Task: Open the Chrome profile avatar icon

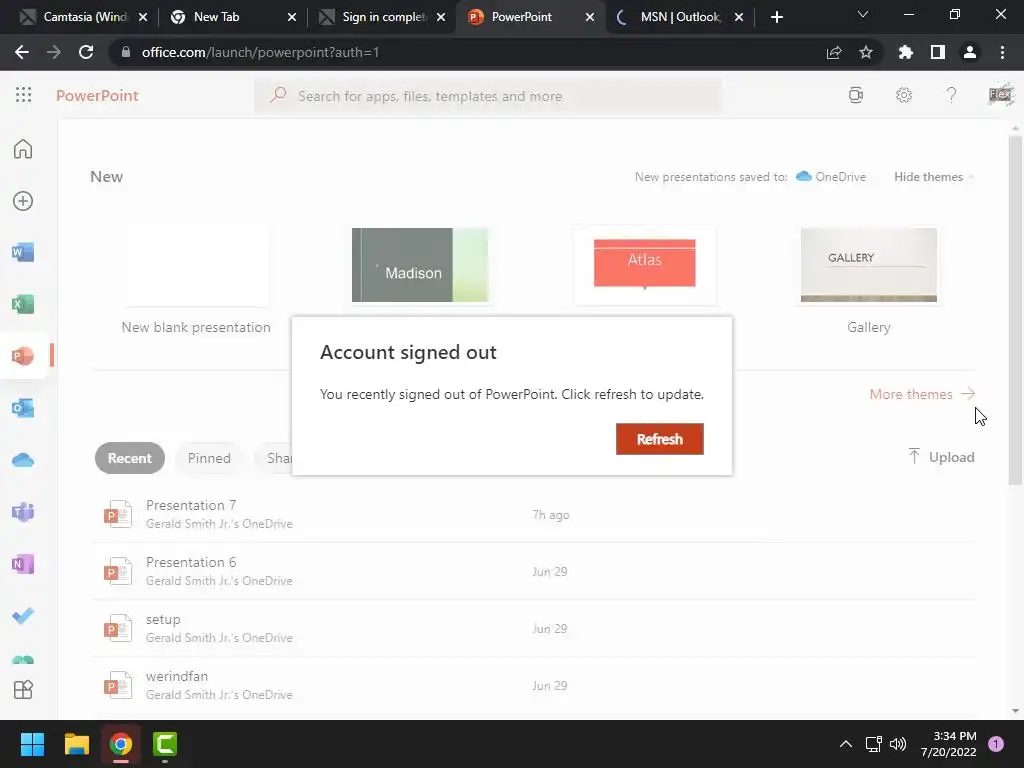Action: click(x=970, y=52)
